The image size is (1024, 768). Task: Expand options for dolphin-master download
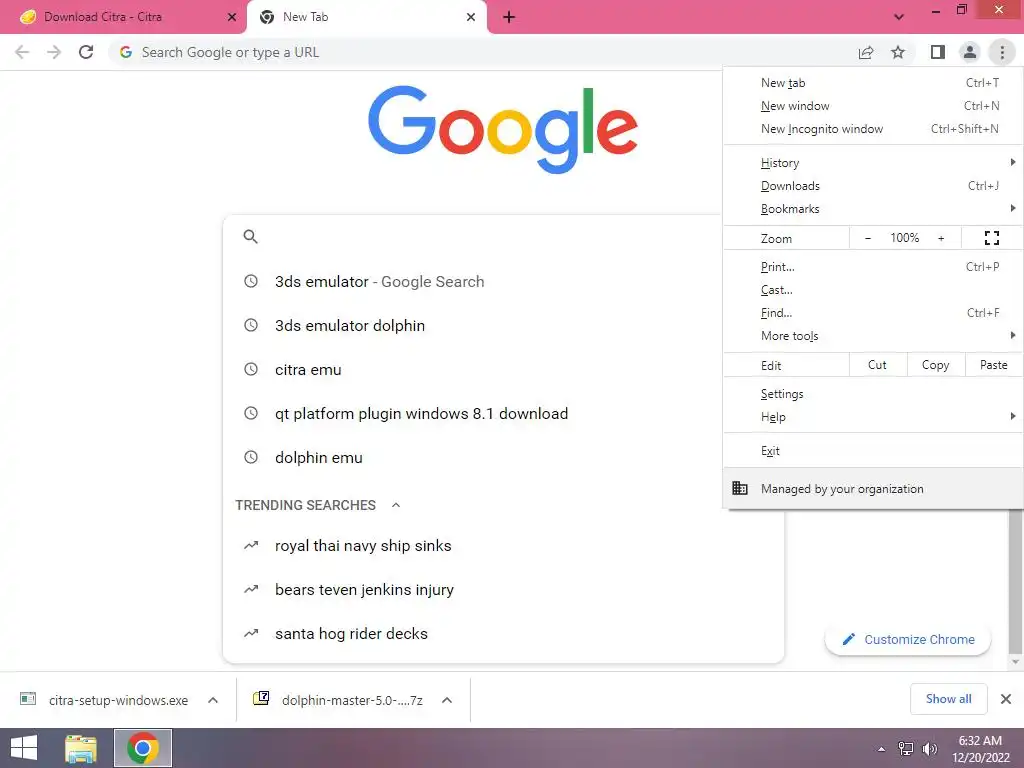coord(447,700)
